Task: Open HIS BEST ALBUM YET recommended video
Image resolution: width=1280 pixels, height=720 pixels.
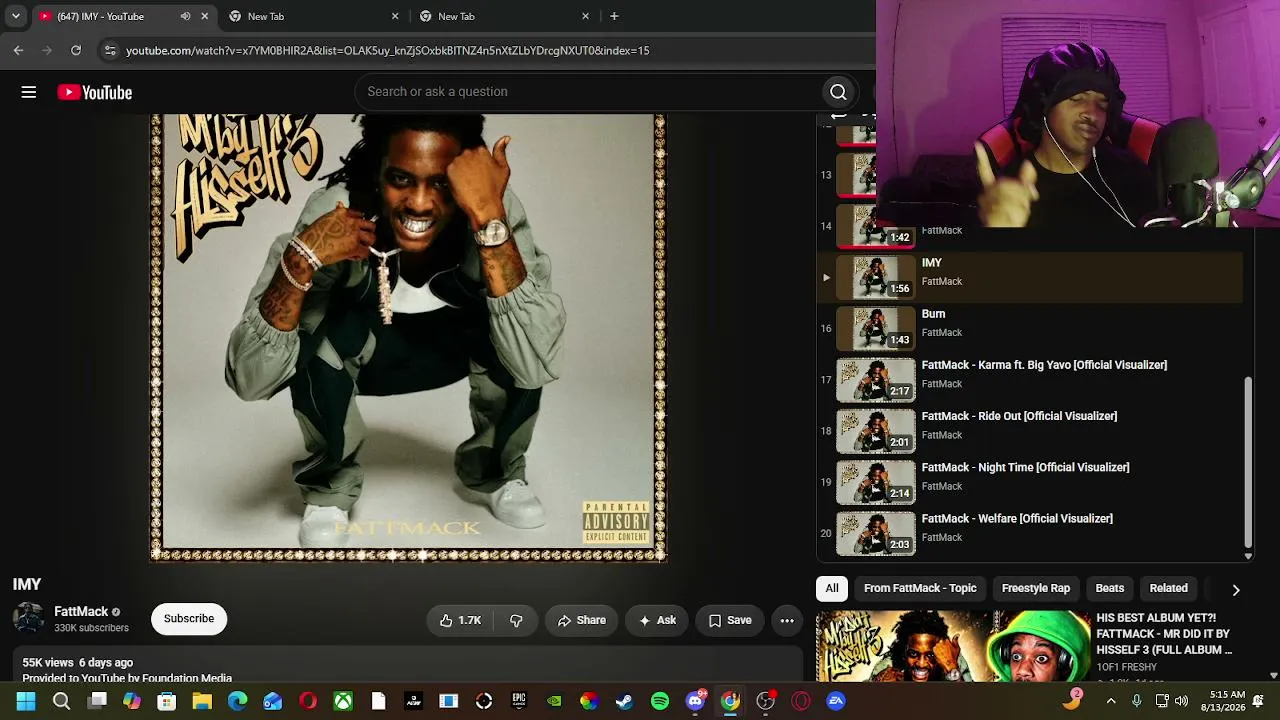Action: coord(1164,634)
